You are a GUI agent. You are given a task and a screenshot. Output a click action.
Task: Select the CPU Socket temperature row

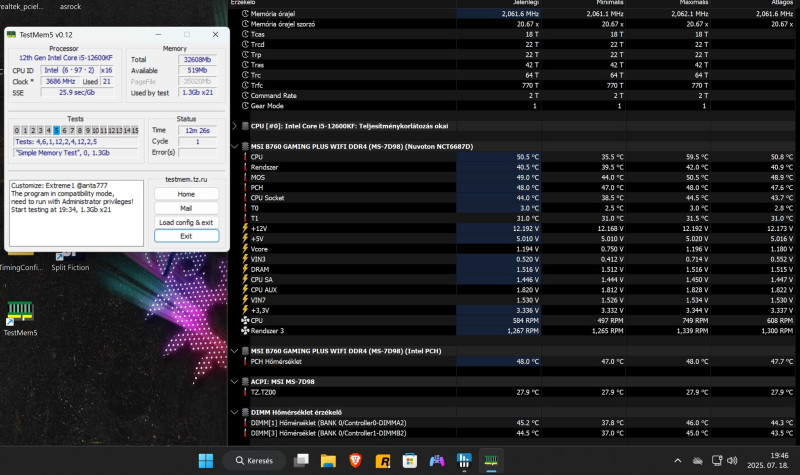click(514, 198)
